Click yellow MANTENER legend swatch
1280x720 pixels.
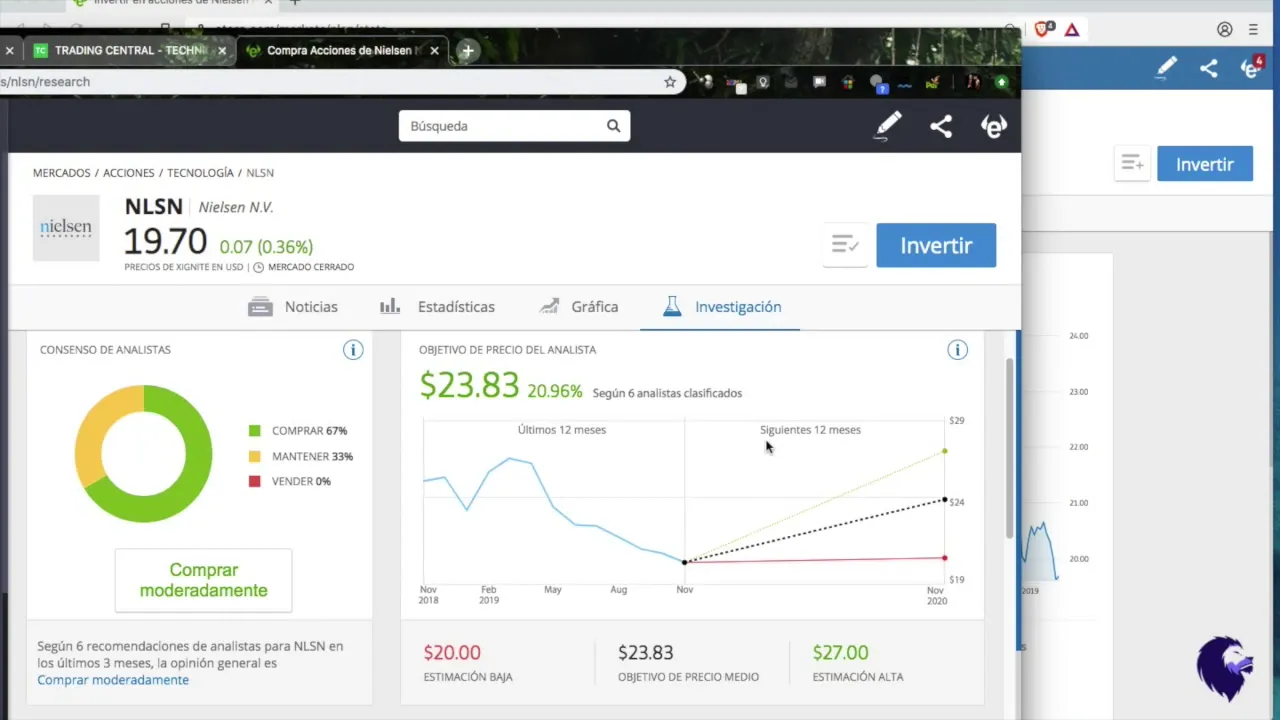tap(255, 456)
